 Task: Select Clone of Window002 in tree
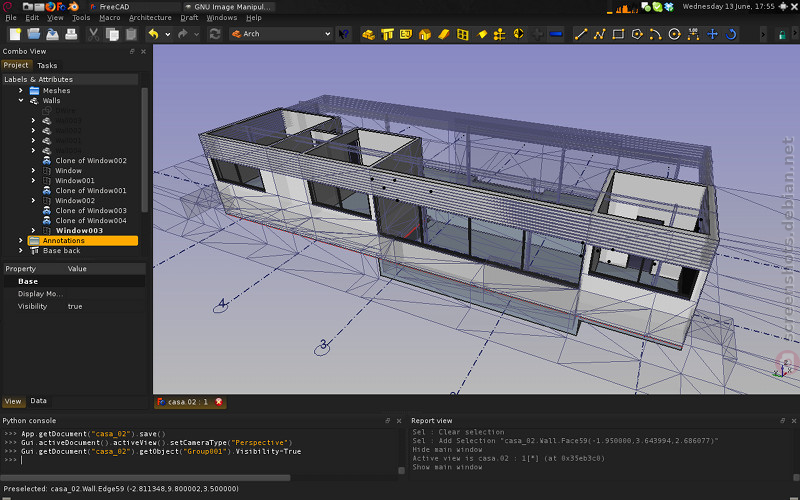[91, 161]
